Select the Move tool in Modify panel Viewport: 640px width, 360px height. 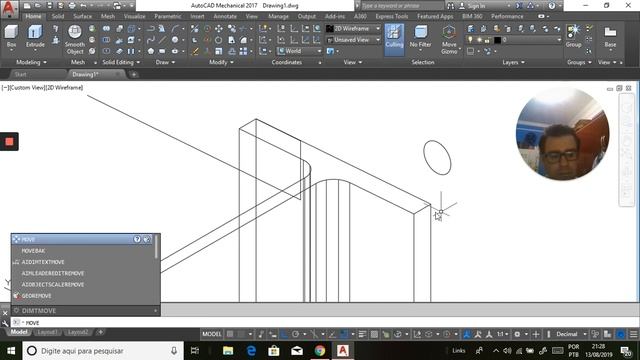(x=219, y=29)
